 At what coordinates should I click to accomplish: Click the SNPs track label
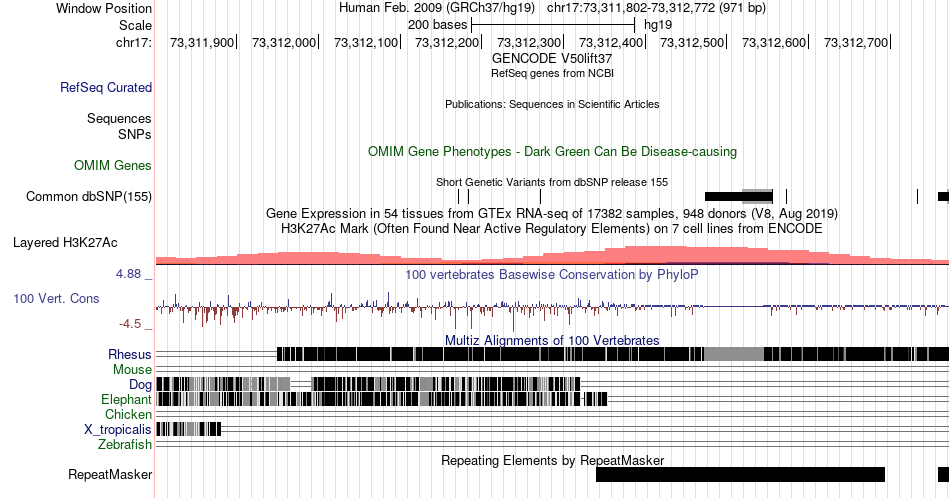point(135,134)
